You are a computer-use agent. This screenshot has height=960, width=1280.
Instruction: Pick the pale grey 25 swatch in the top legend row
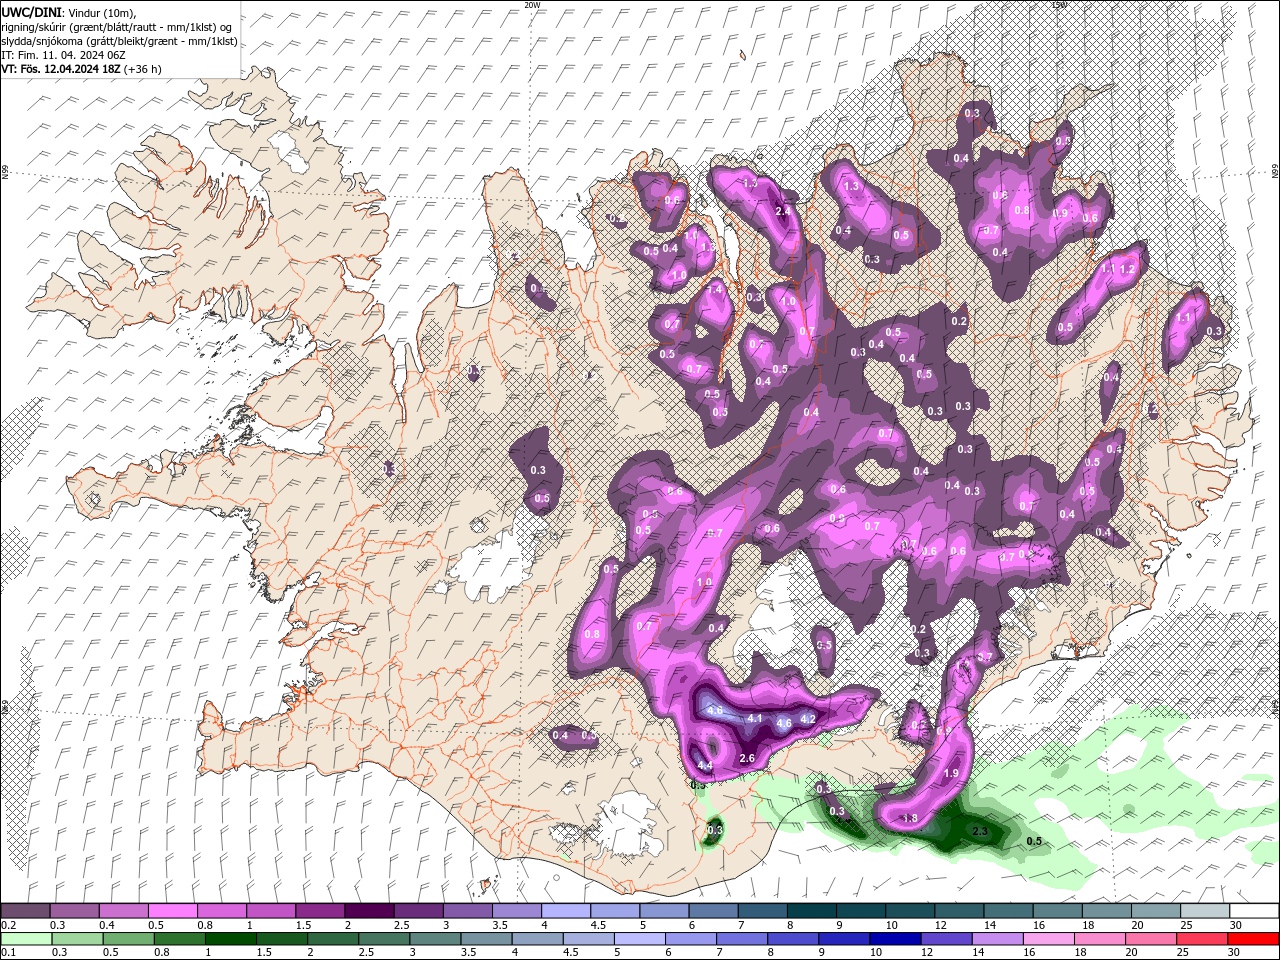click(x=1205, y=911)
